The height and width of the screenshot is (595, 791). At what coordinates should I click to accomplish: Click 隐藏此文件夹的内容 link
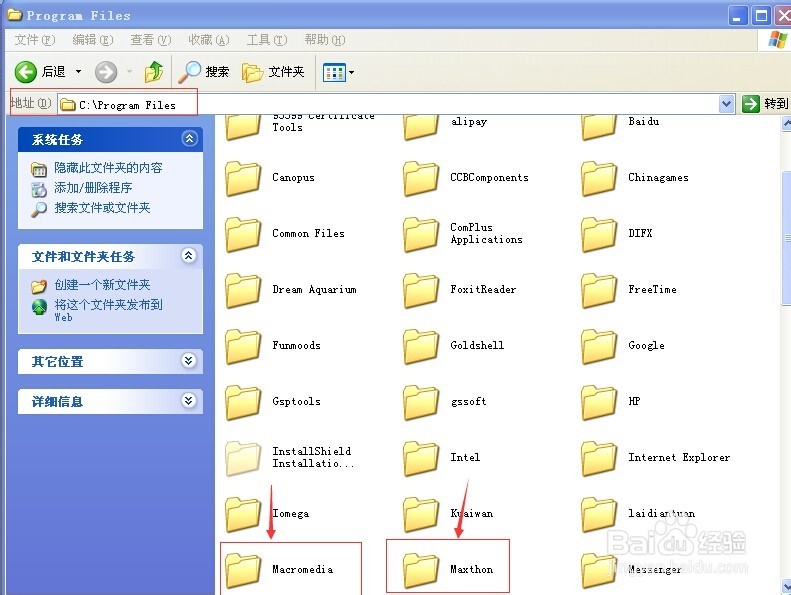click(x=108, y=168)
